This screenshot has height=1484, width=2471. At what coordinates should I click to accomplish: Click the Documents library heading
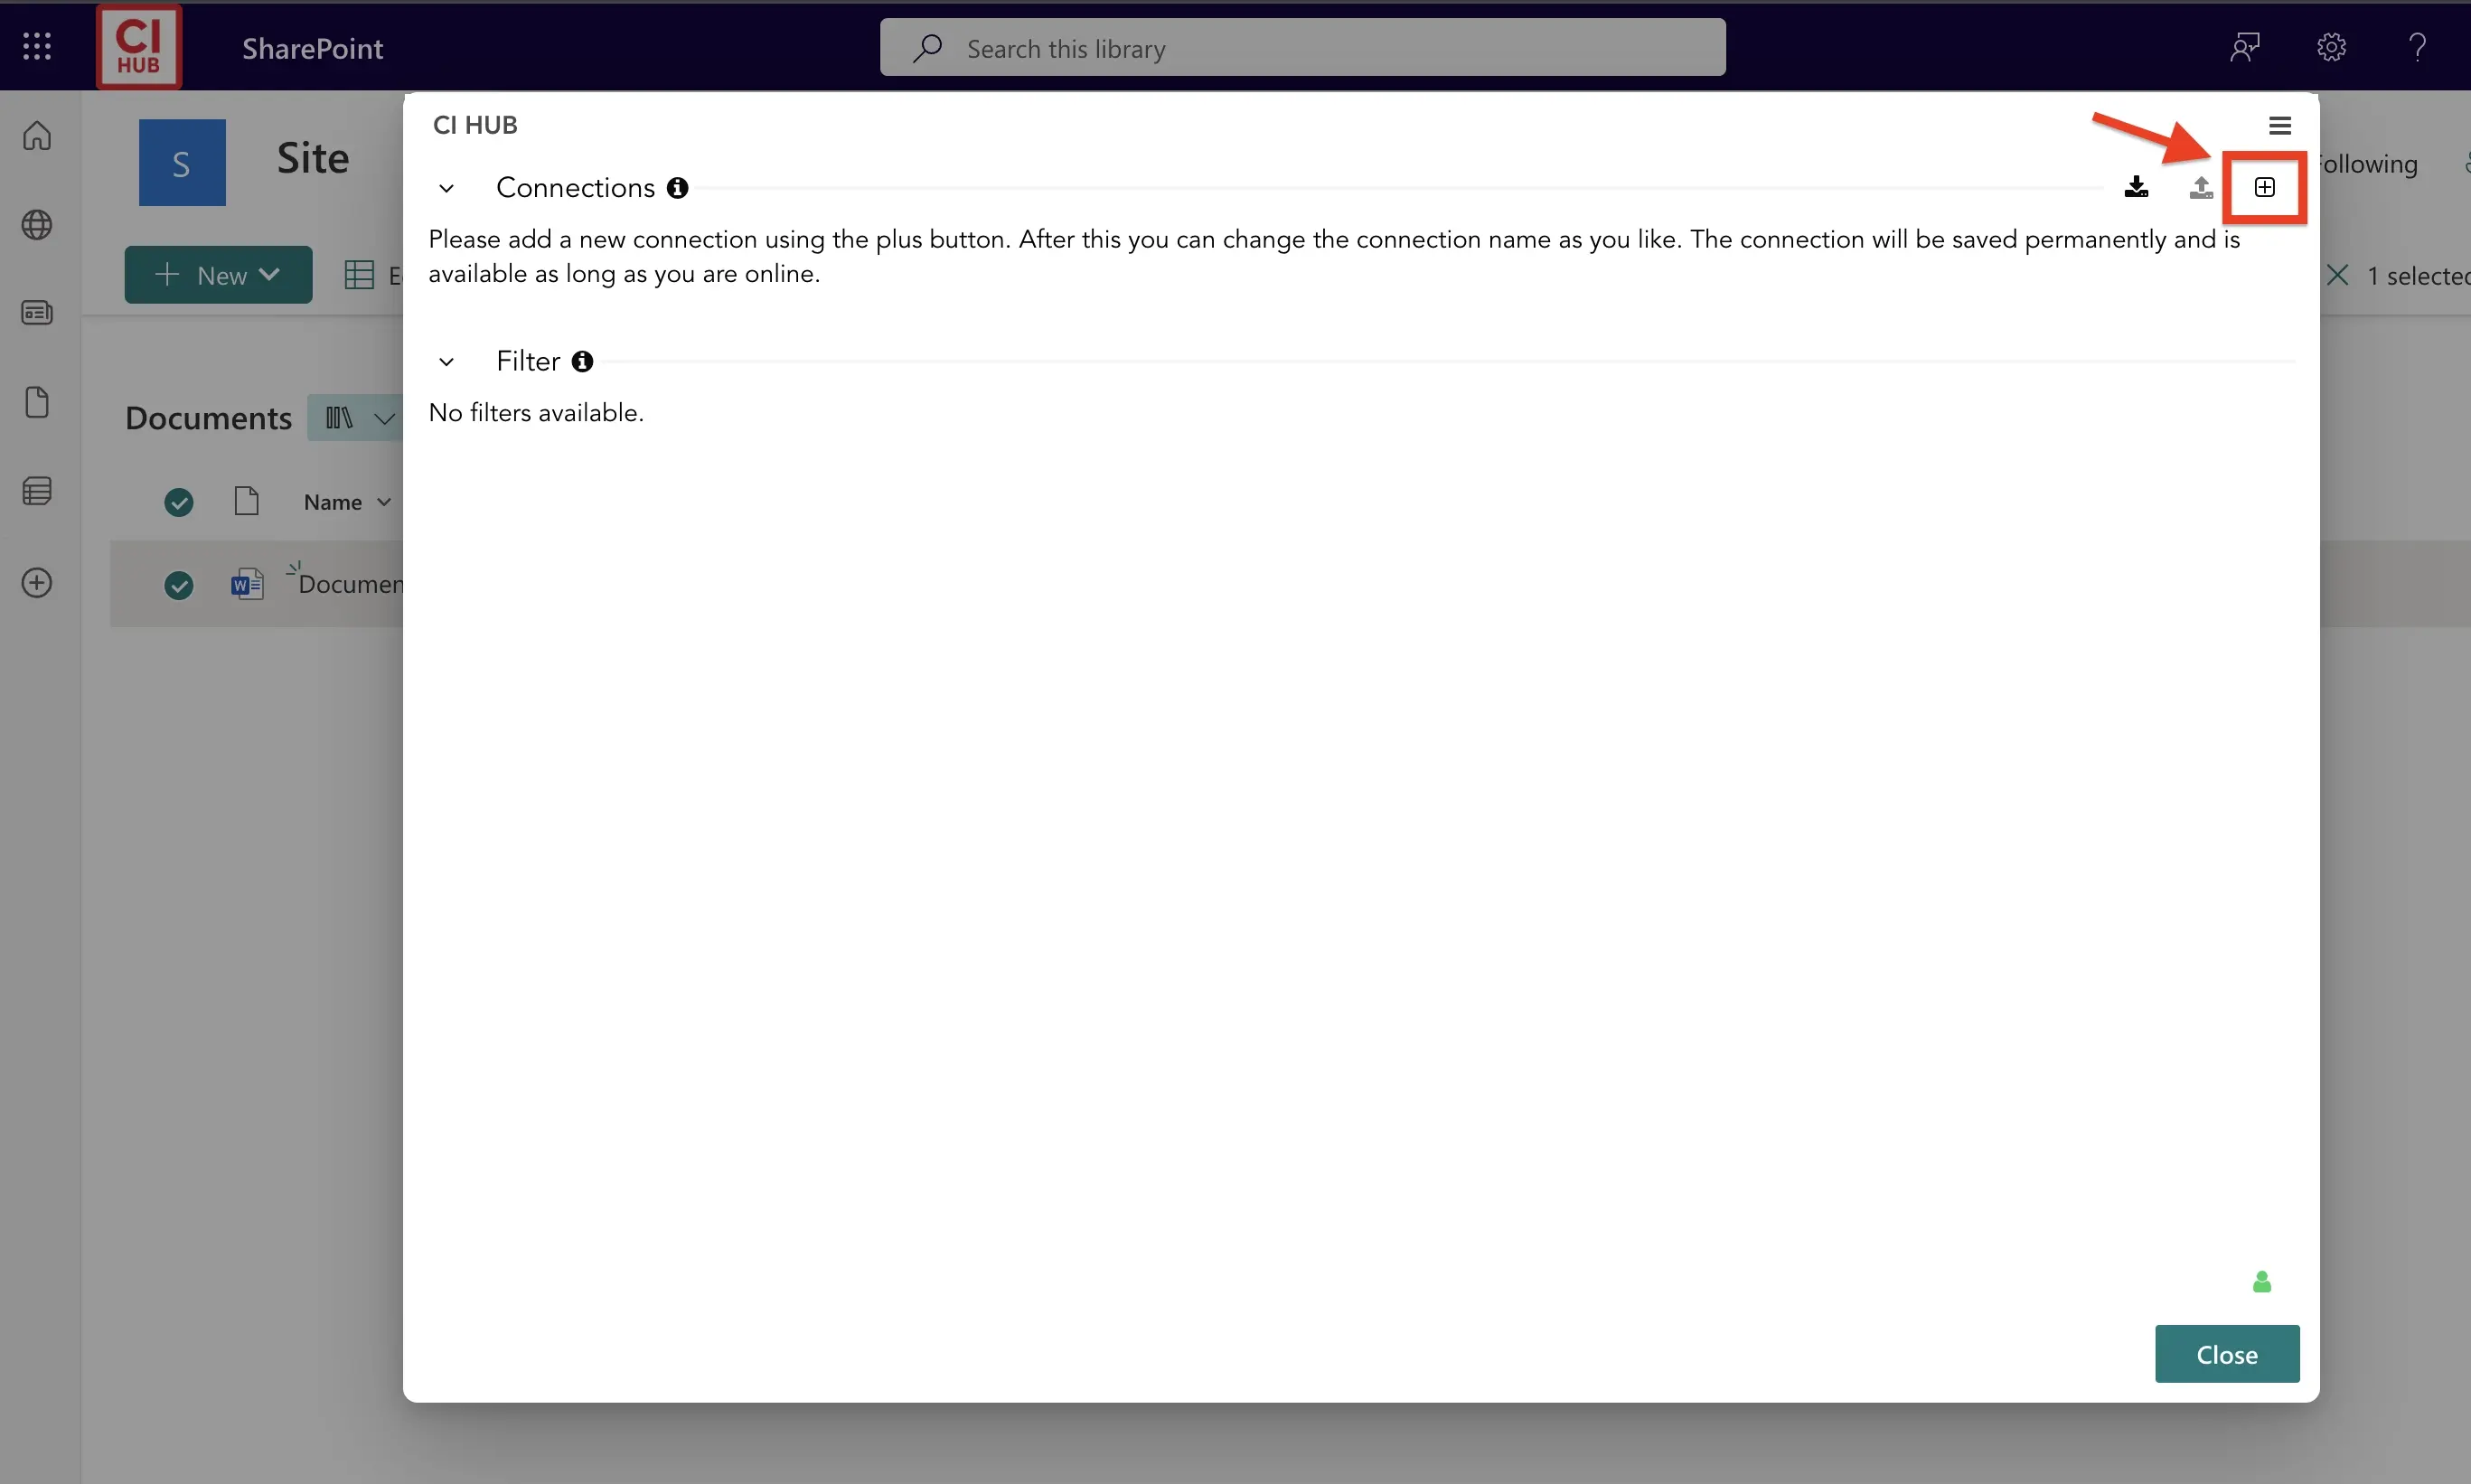(208, 417)
